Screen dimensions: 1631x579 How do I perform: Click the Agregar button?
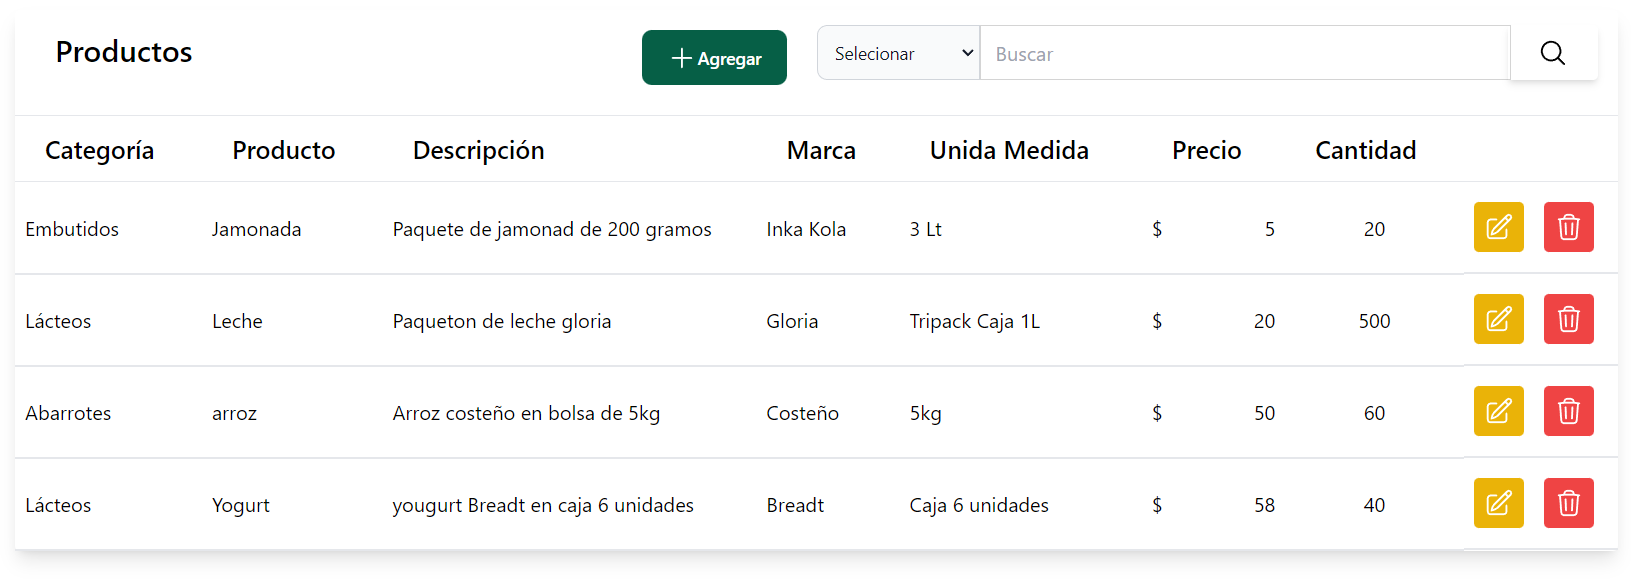click(x=714, y=58)
